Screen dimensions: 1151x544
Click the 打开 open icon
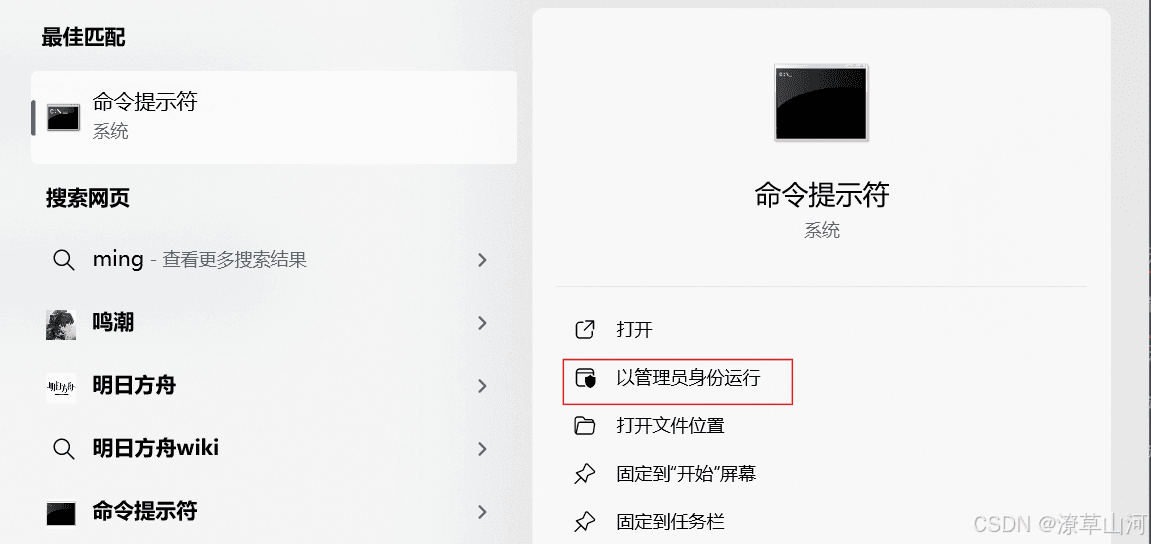[x=584, y=330]
